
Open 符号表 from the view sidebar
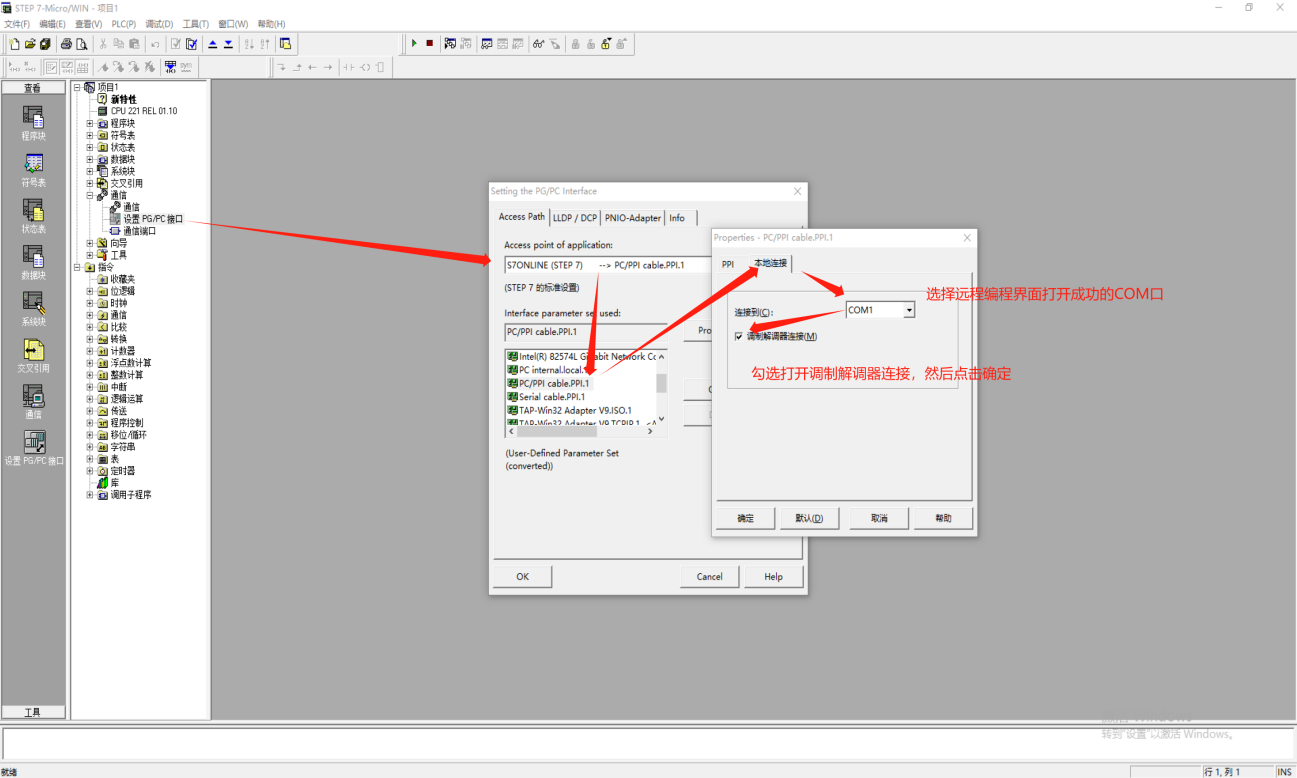point(33,170)
